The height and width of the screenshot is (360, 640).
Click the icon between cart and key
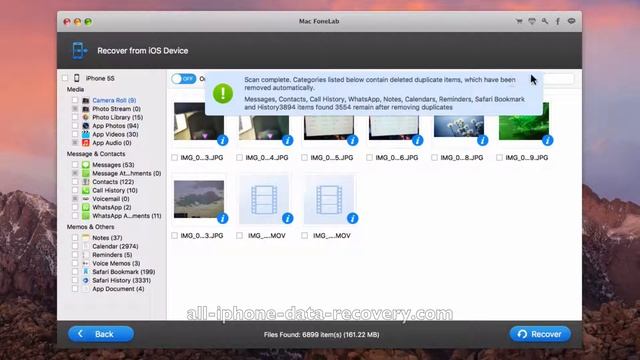[x=532, y=21]
